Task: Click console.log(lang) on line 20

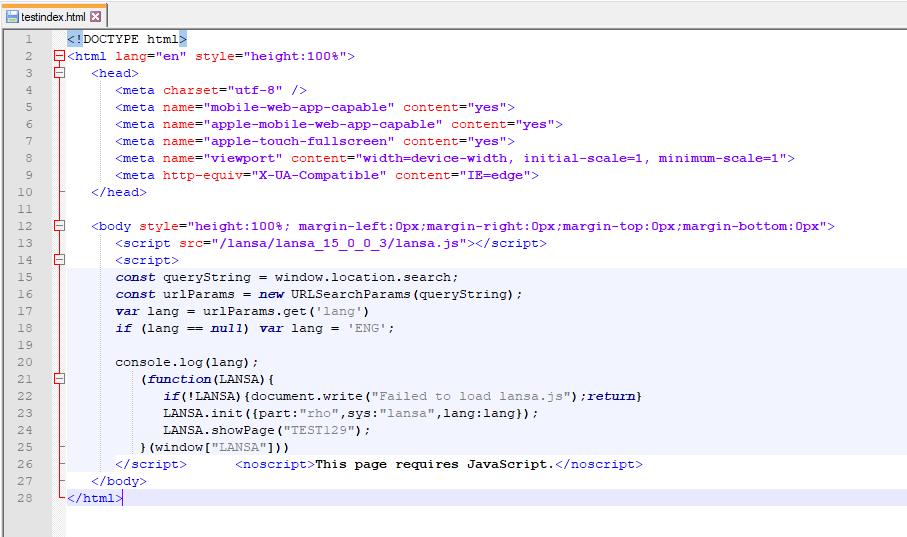Action: [x=182, y=362]
